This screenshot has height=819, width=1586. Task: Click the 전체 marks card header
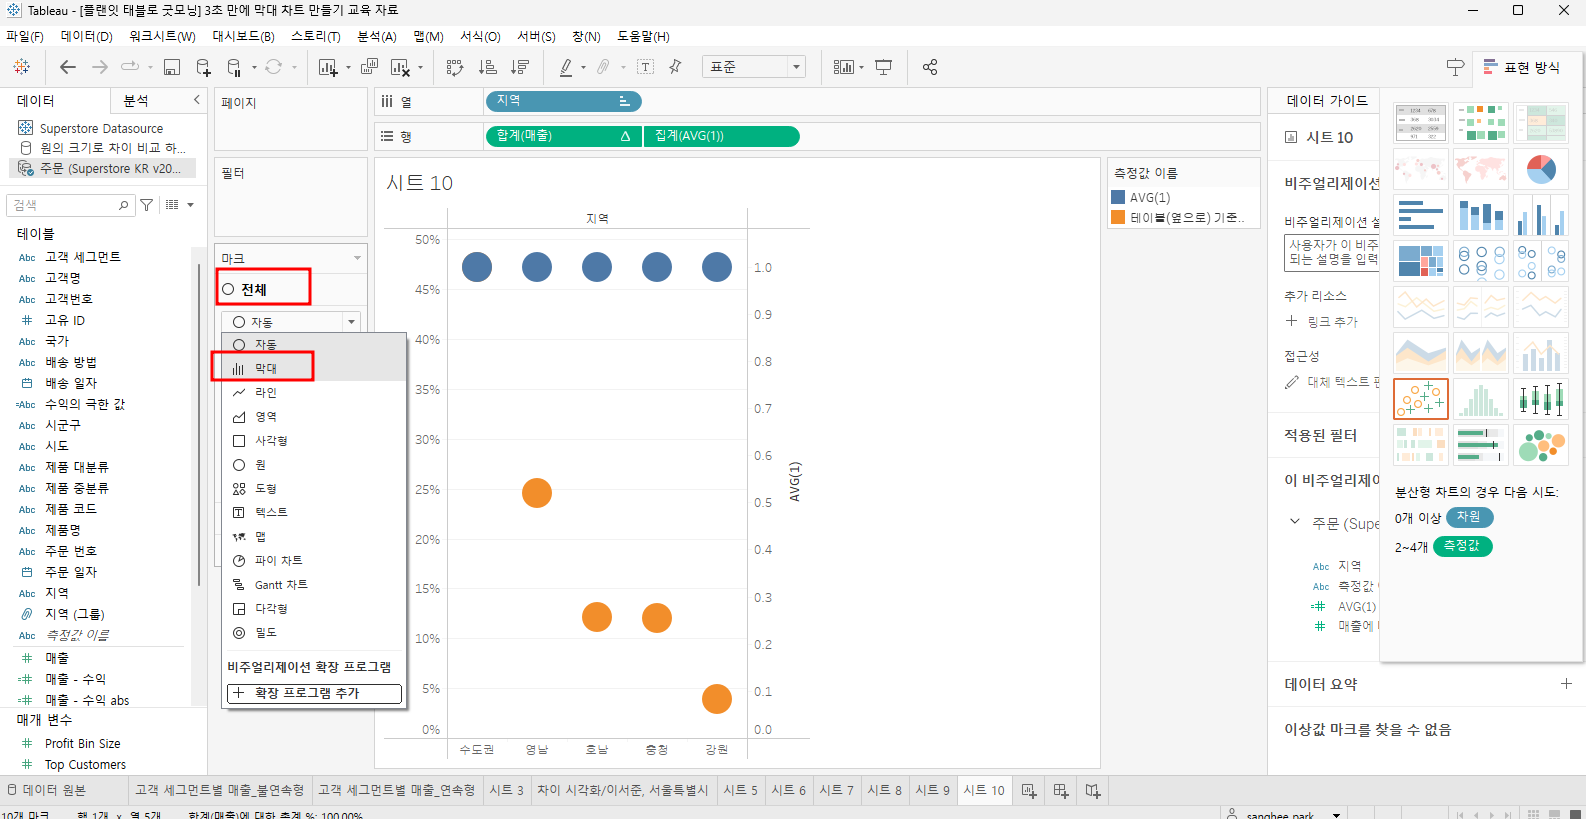coord(288,289)
